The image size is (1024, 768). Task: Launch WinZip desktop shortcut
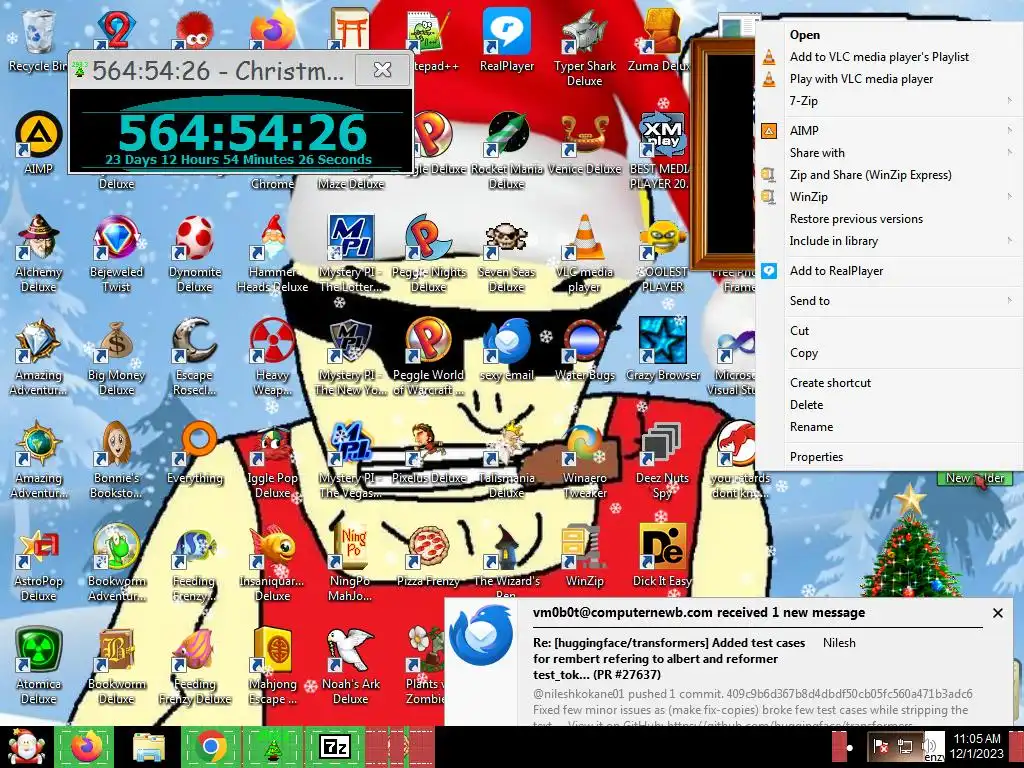tap(584, 555)
